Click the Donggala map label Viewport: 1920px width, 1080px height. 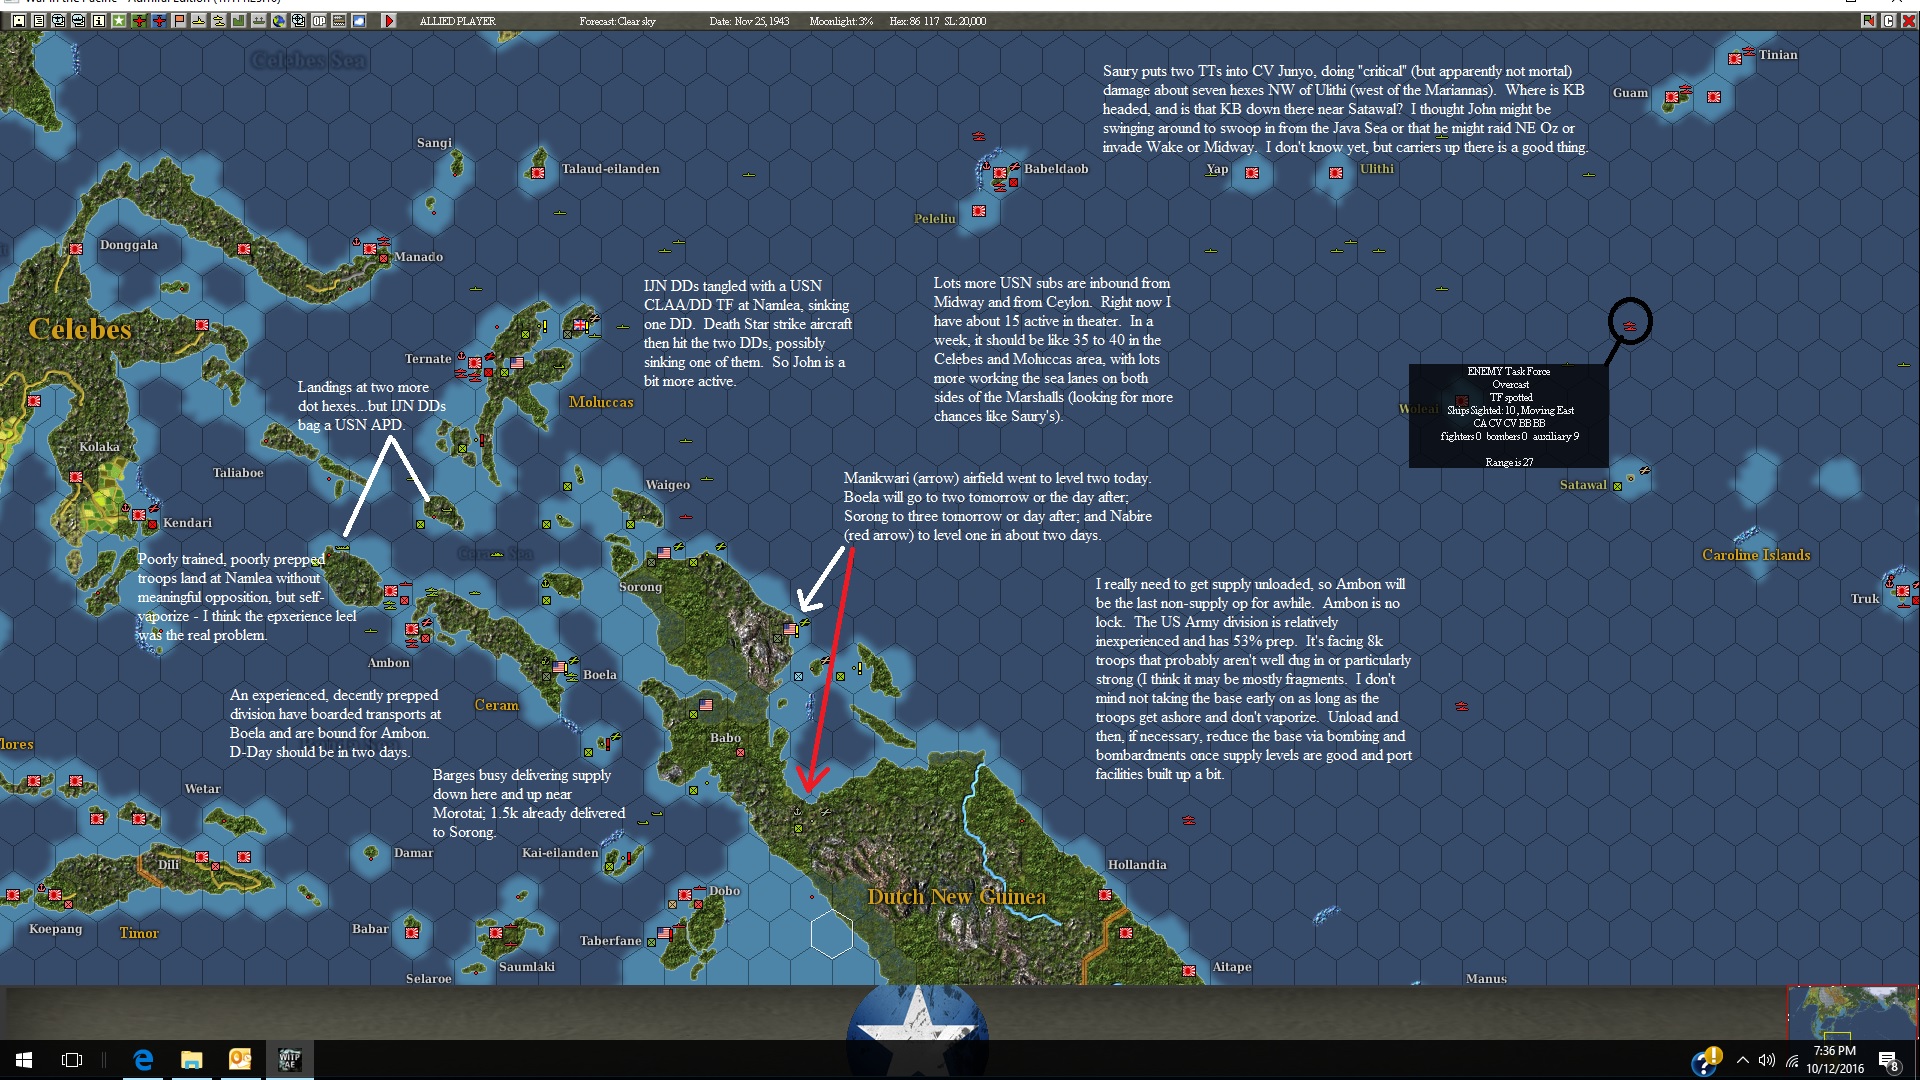click(x=129, y=245)
